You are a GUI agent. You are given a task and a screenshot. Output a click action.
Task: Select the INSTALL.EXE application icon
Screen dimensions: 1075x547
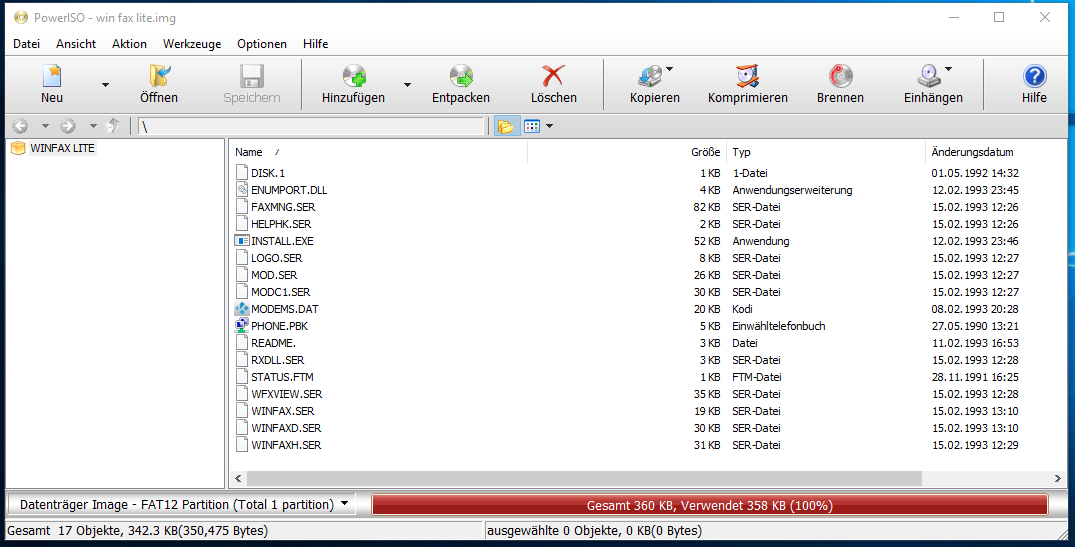pyautogui.click(x=241, y=241)
